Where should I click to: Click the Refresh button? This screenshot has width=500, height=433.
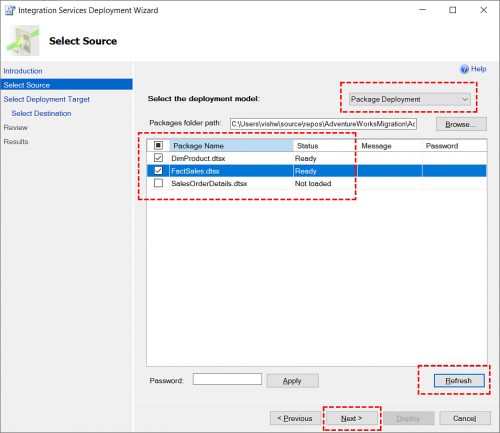[x=459, y=381]
